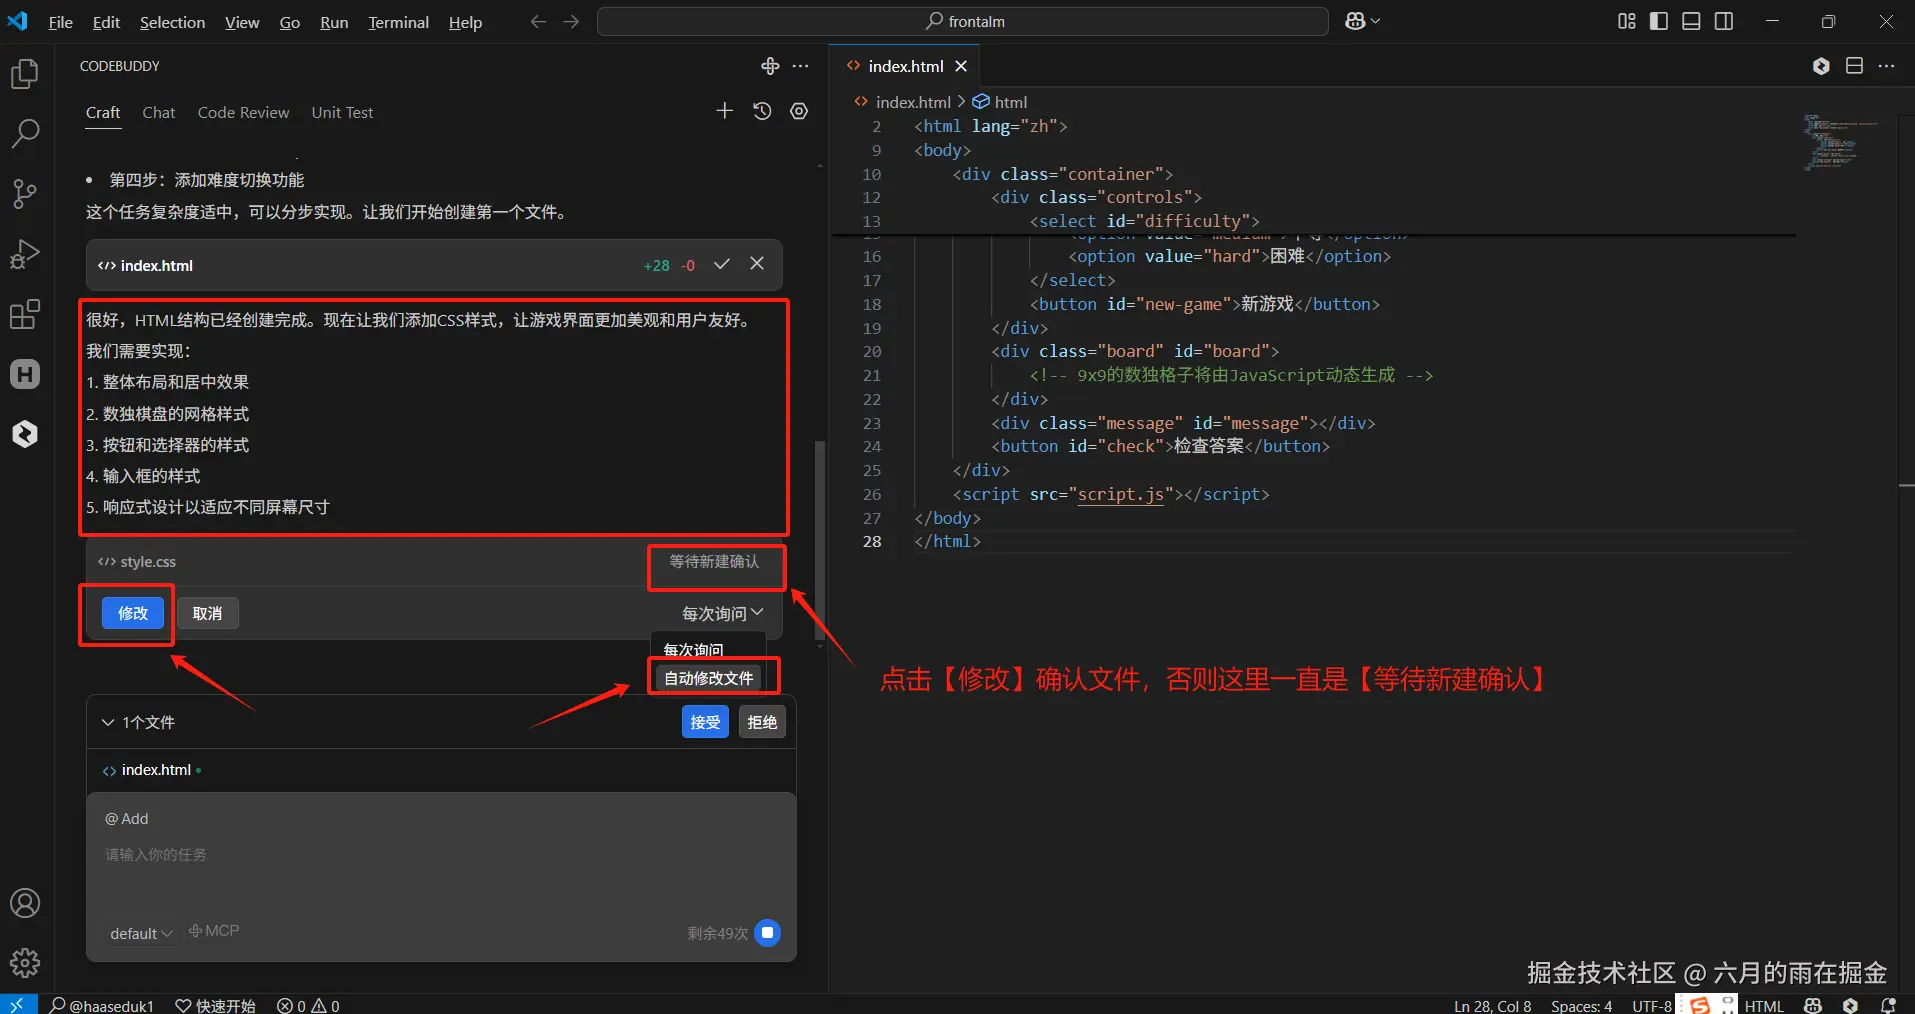Image resolution: width=1915 pixels, height=1014 pixels.
Task: Click errors and warnings status indicator
Action: (308, 1005)
